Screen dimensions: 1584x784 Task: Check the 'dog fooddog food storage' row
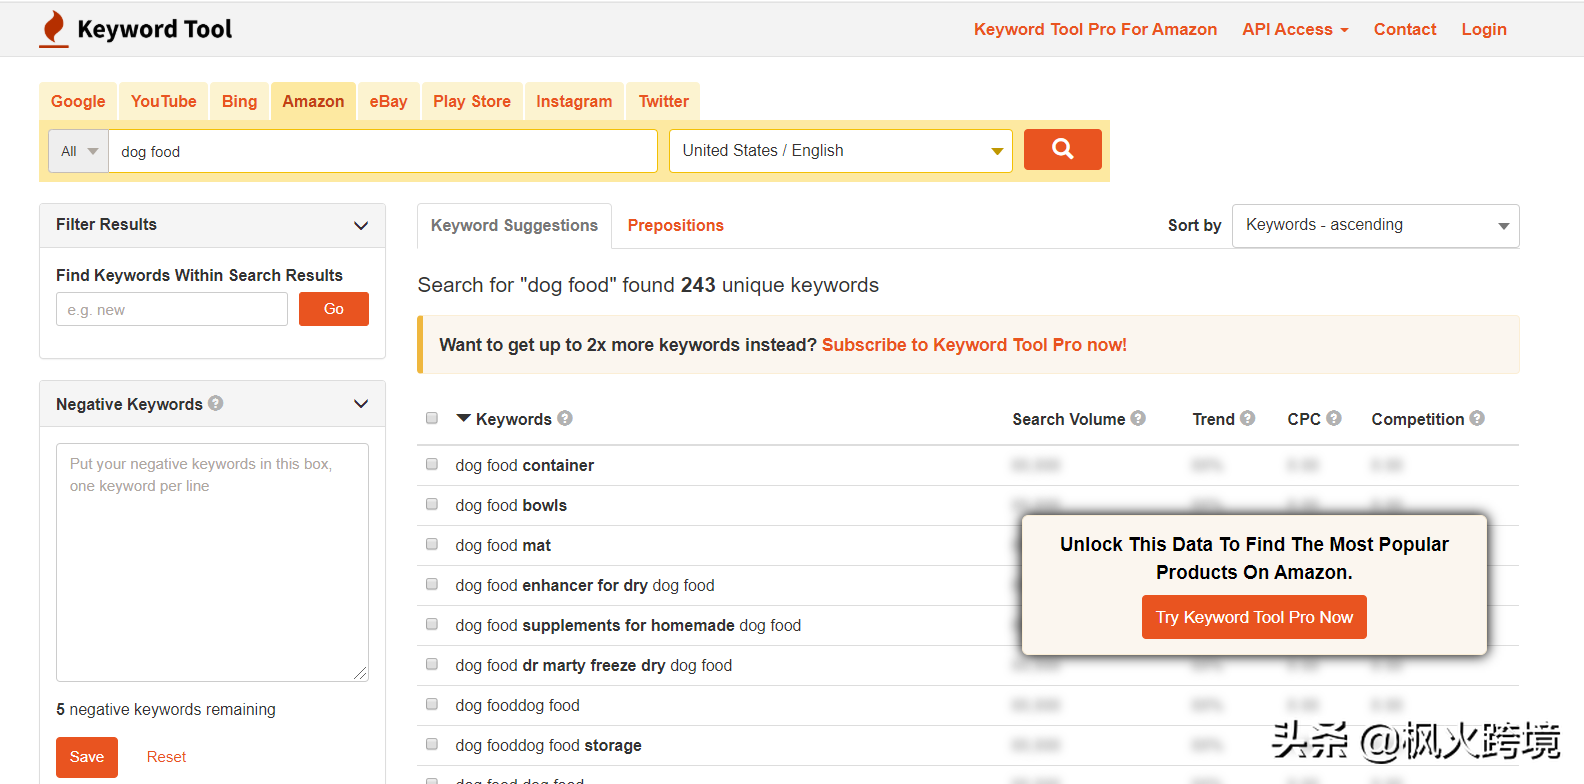click(432, 744)
